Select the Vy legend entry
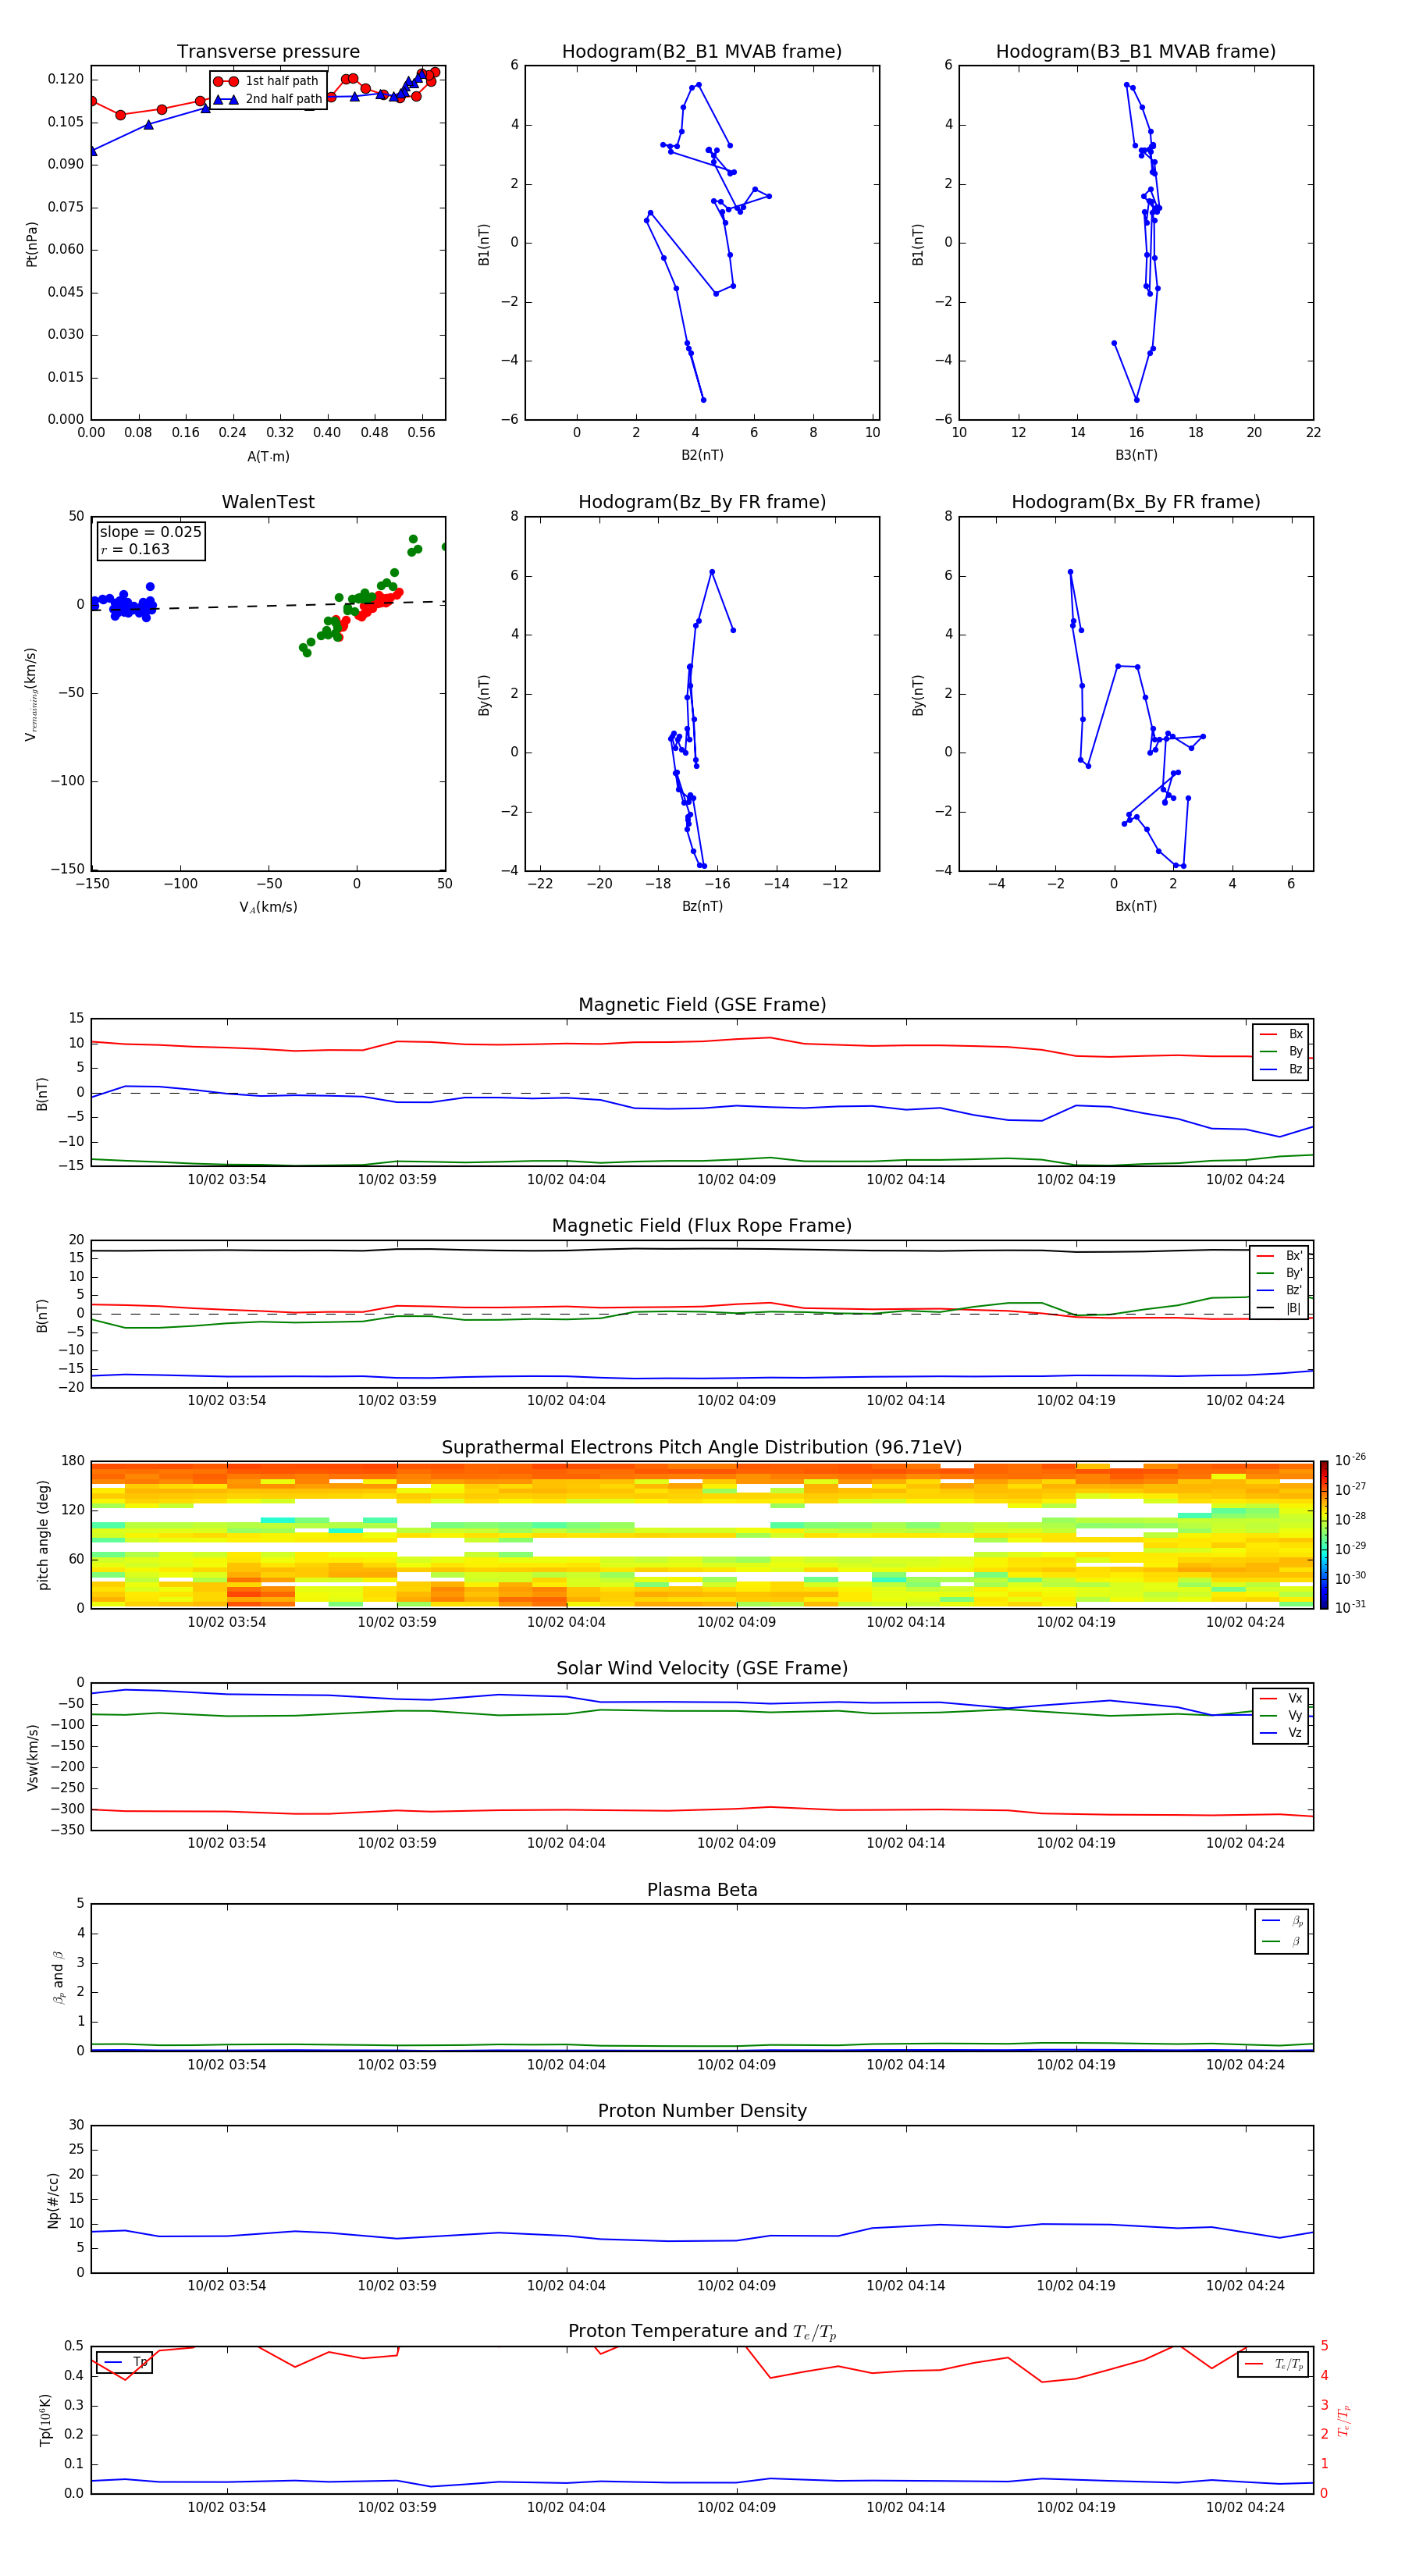This screenshot has height=2576, width=1405. pos(1282,1715)
